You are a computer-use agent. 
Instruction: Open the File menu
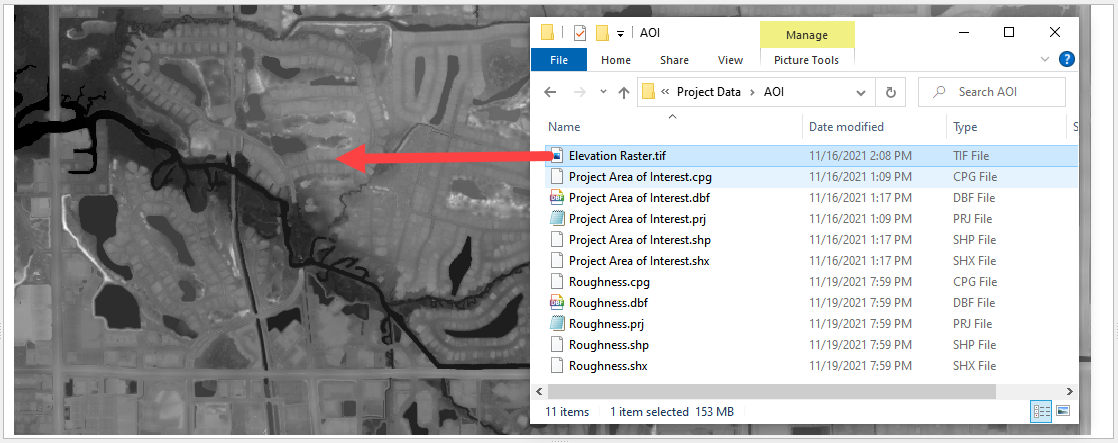pyautogui.click(x=559, y=60)
